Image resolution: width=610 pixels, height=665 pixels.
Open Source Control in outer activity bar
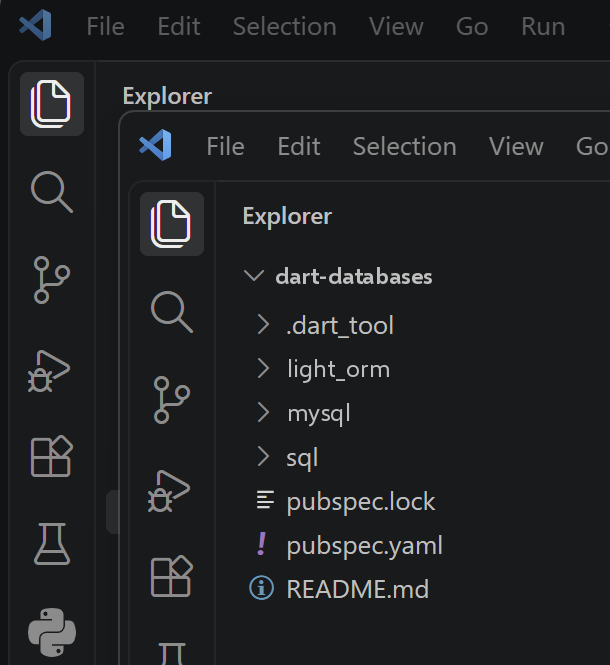[x=52, y=280]
